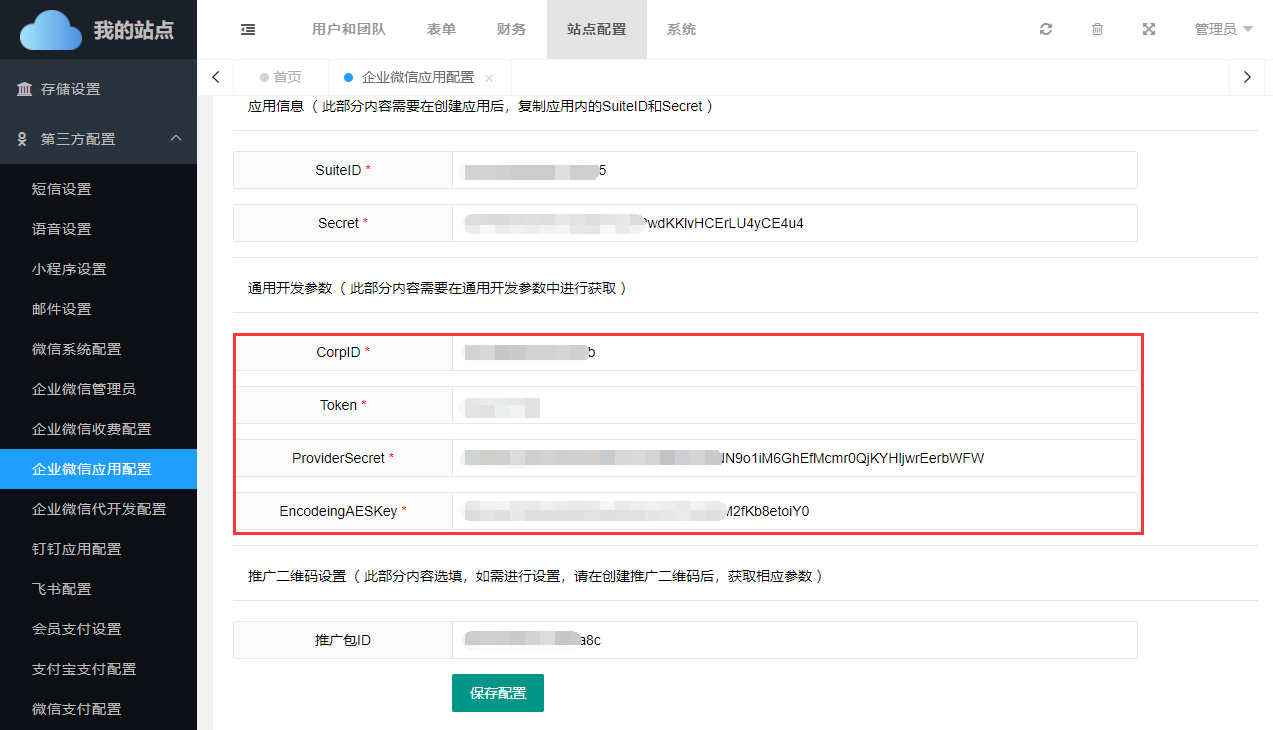Viewport: 1273px width, 730px height.
Task: Close the 企业微信应用配置 tab
Action: 489,78
